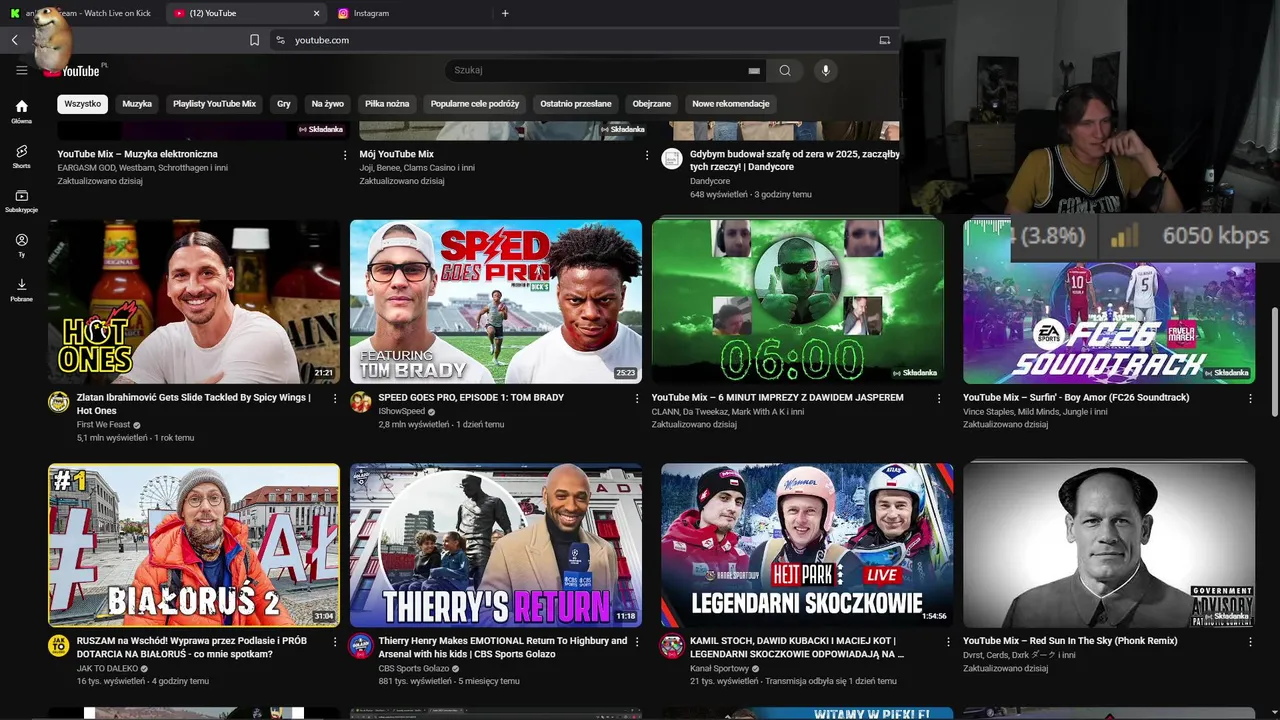The height and width of the screenshot is (720, 1280).
Task: Open the FC26 Soundtrack mix thumbnail
Action: (1109, 302)
